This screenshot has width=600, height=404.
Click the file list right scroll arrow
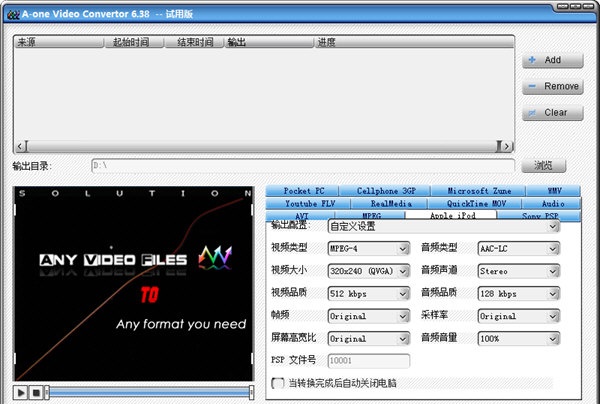(x=507, y=146)
